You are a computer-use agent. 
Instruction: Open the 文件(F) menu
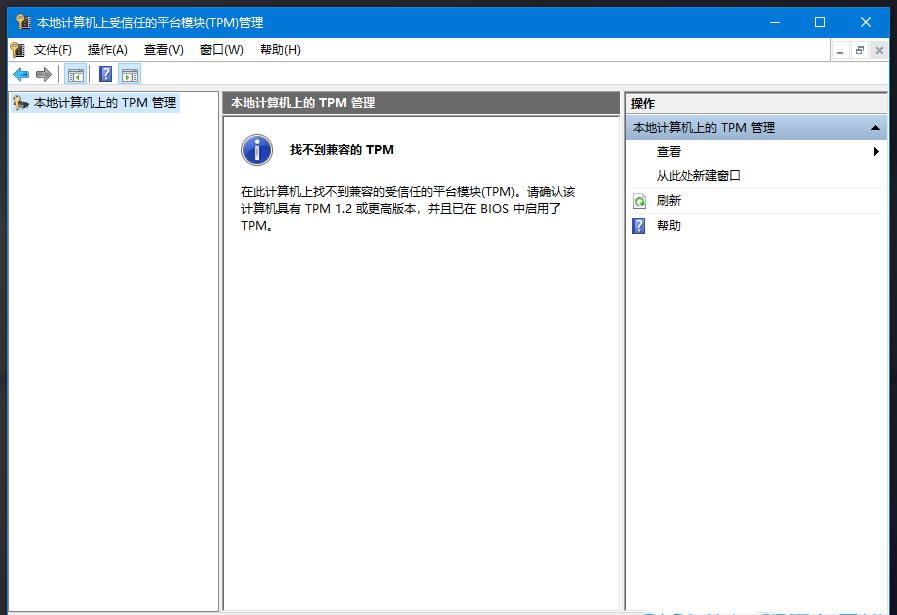tap(52, 49)
